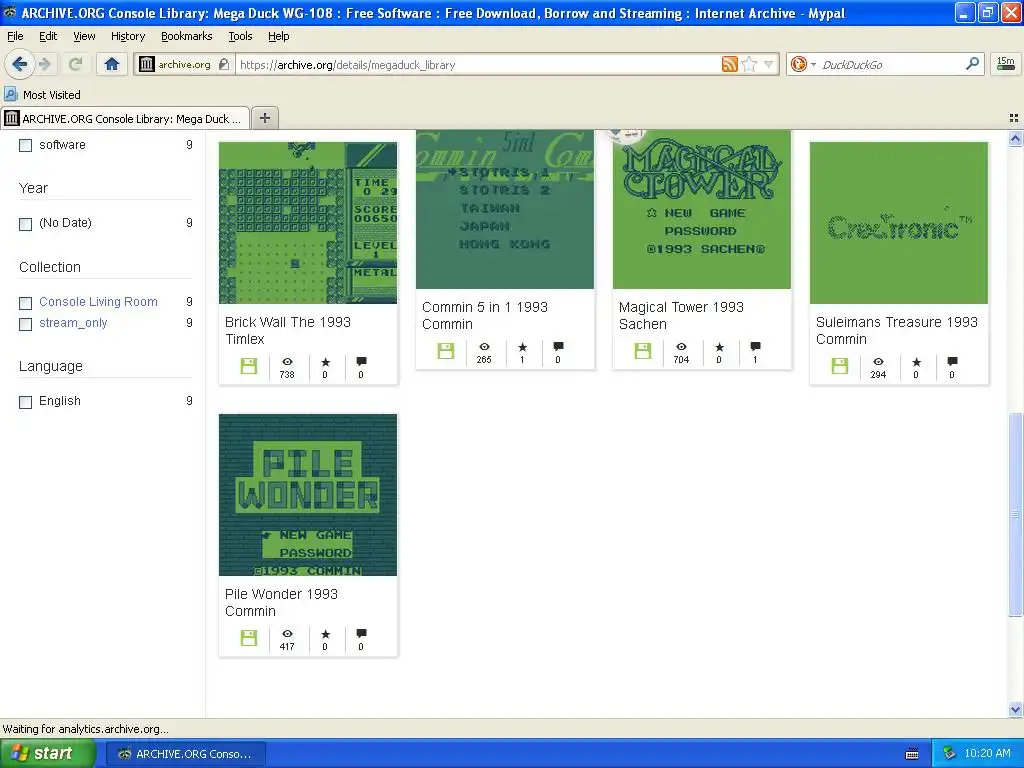
Task: Click the taskbar clock showing 10:20 AM
Action: click(x=987, y=754)
